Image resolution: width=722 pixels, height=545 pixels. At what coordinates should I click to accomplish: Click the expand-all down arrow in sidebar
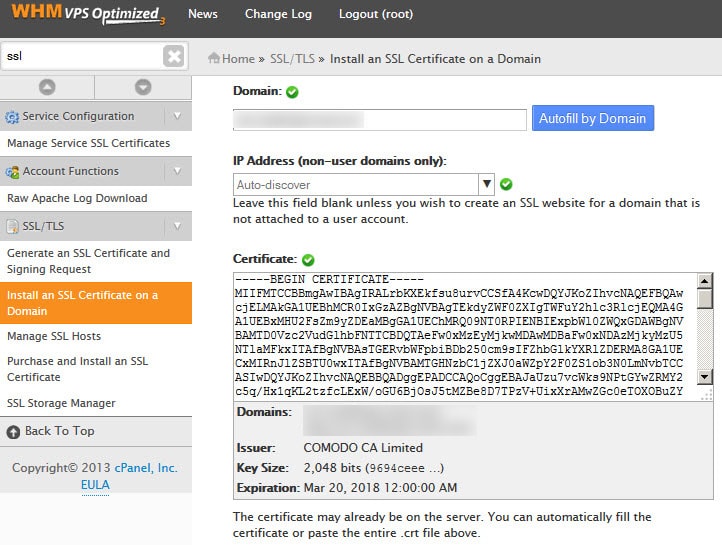click(x=142, y=87)
